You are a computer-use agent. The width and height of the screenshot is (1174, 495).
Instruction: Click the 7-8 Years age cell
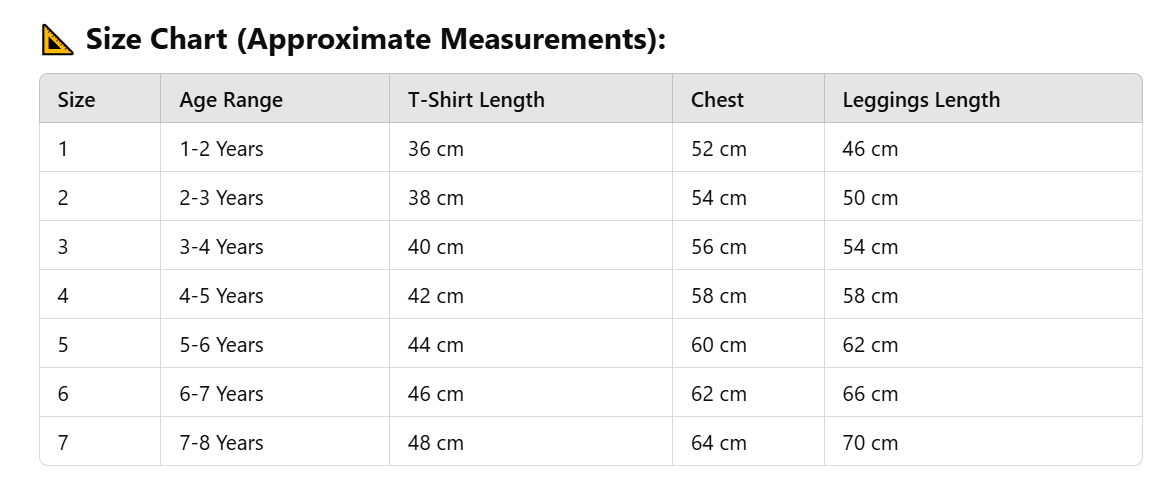tap(275, 443)
